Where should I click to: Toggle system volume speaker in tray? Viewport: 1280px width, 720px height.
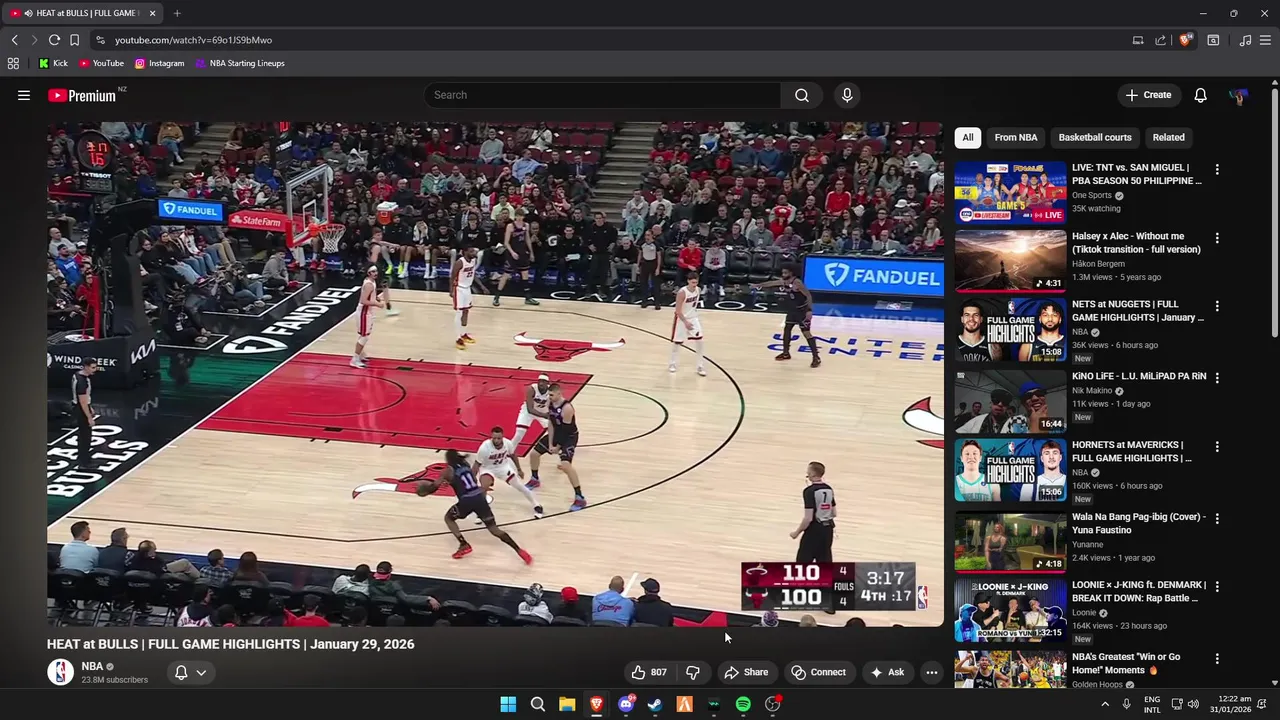coord(1193,704)
